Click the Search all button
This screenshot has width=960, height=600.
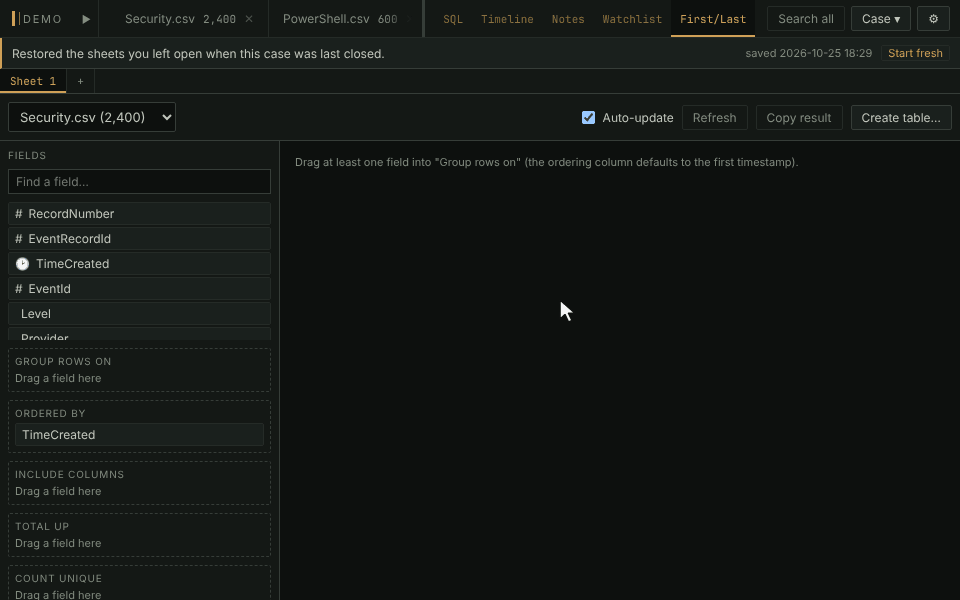coord(806,19)
